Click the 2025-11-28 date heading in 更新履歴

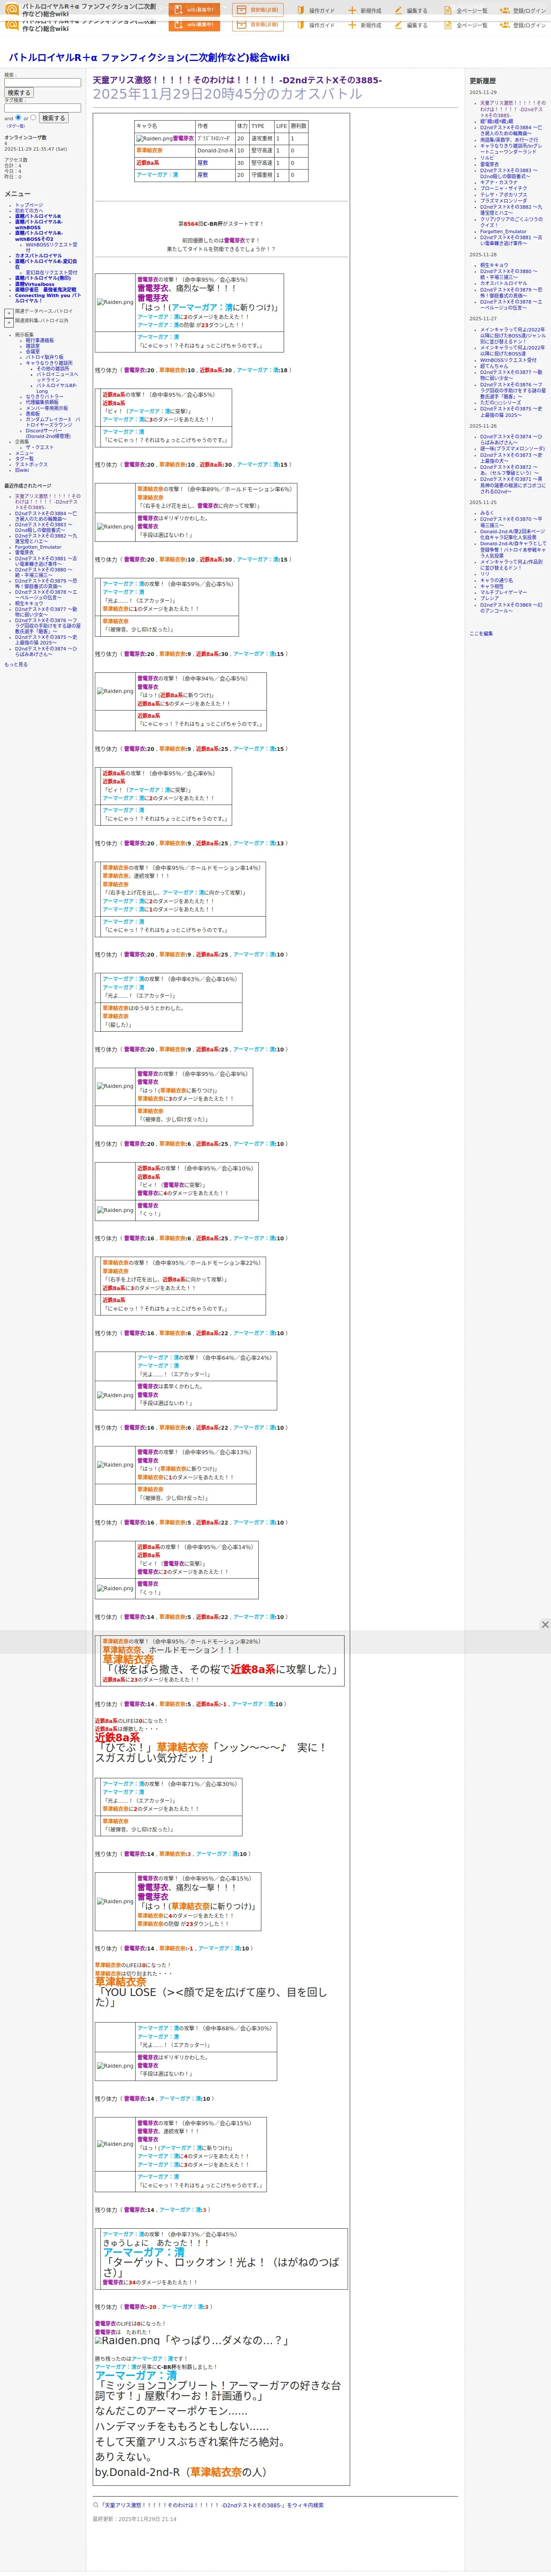pos(483,255)
